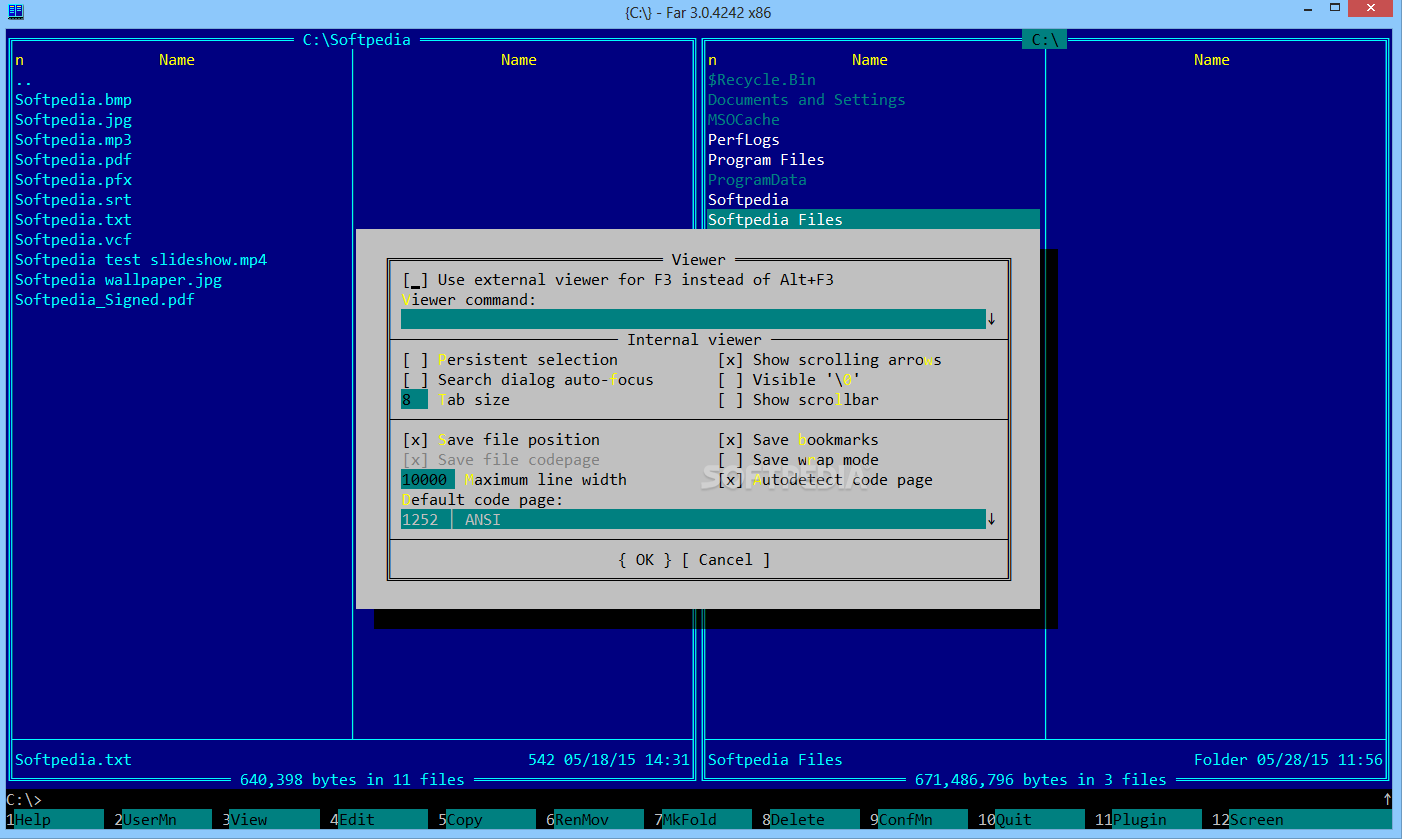This screenshot has width=1402, height=839.
Task: Open Viewer command history dropdown arrow
Action: tap(991, 319)
